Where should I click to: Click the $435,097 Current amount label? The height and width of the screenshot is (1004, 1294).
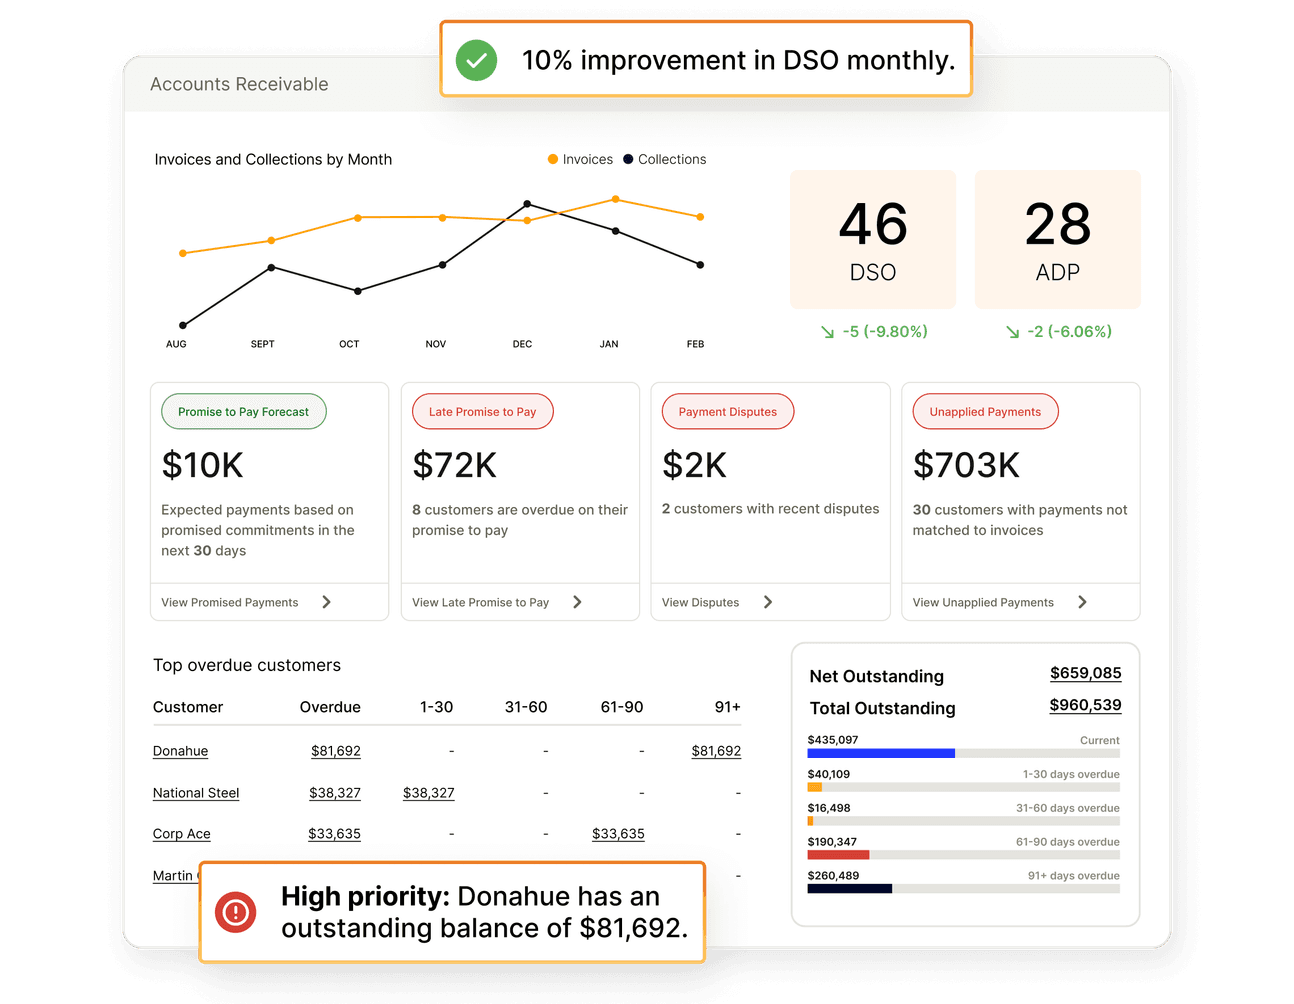[x=833, y=740]
